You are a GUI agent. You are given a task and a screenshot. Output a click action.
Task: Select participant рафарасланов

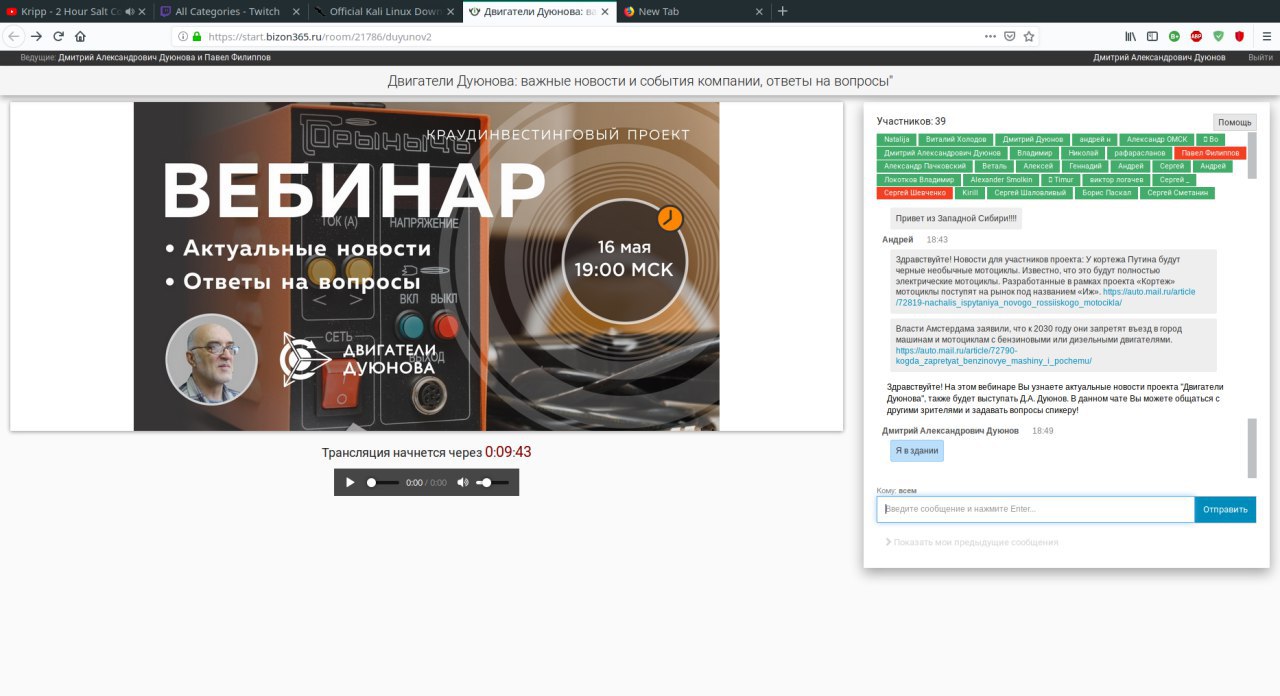tap(1140, 153)
